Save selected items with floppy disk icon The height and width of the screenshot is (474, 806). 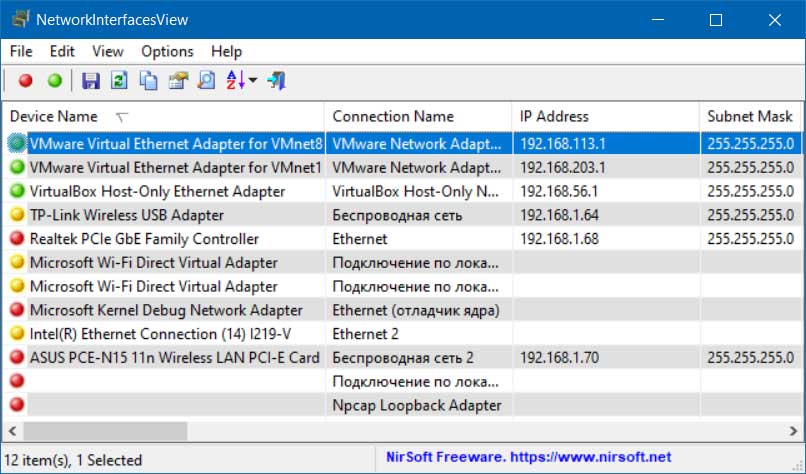point(90,81)
